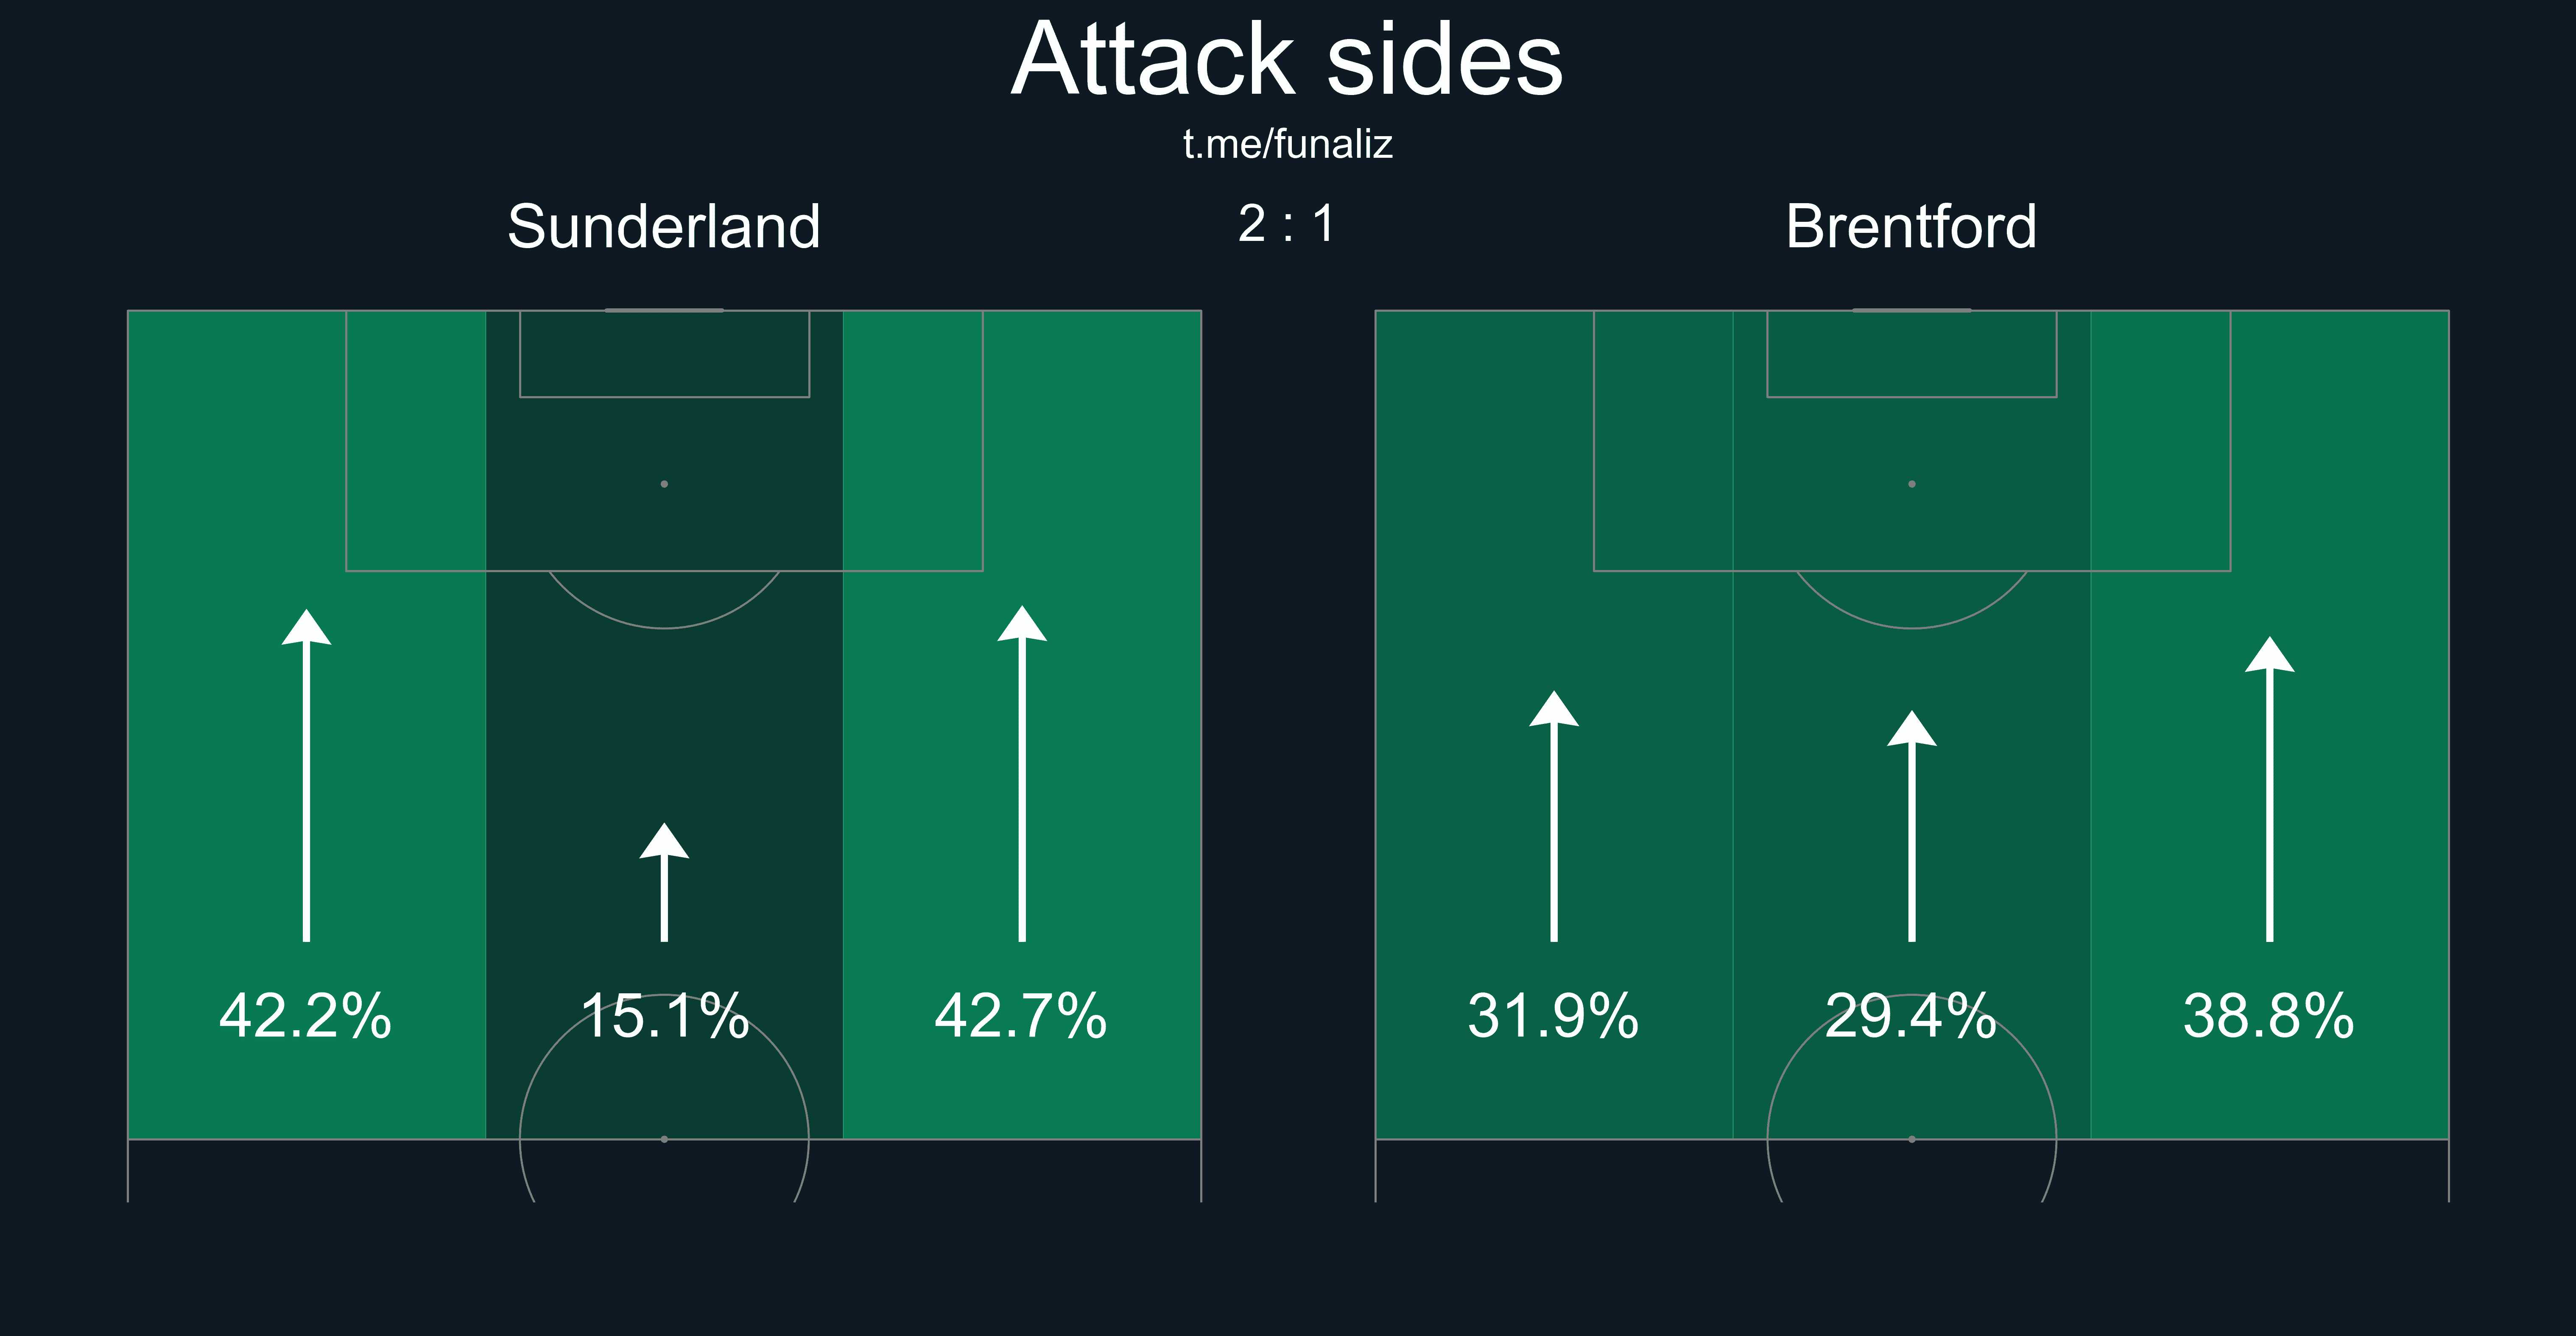Click the 31.9% label
This screenshot has width=2576, height=1336.
point(1553,1016)
